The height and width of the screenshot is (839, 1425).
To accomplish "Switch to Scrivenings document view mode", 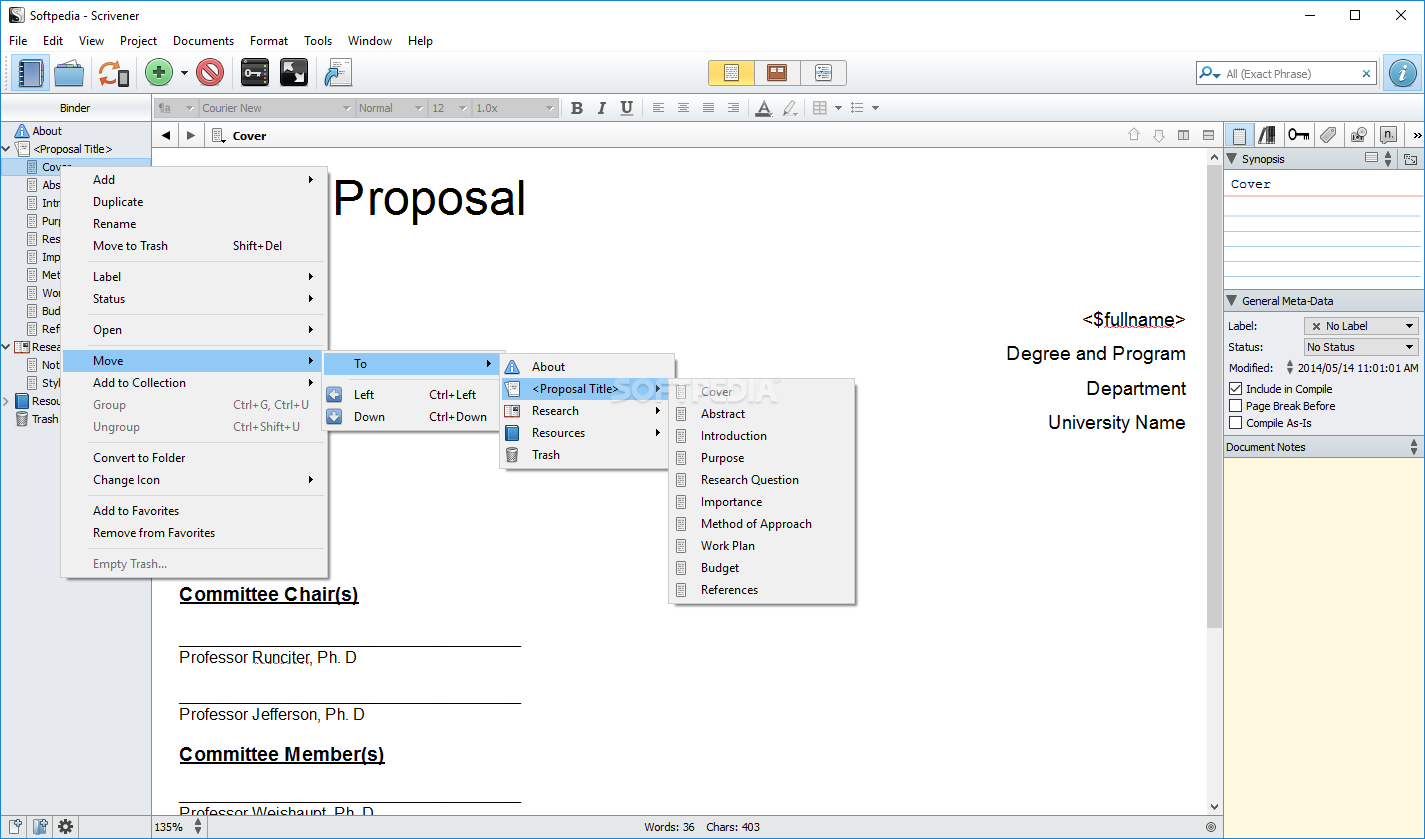I will [731, 73].
